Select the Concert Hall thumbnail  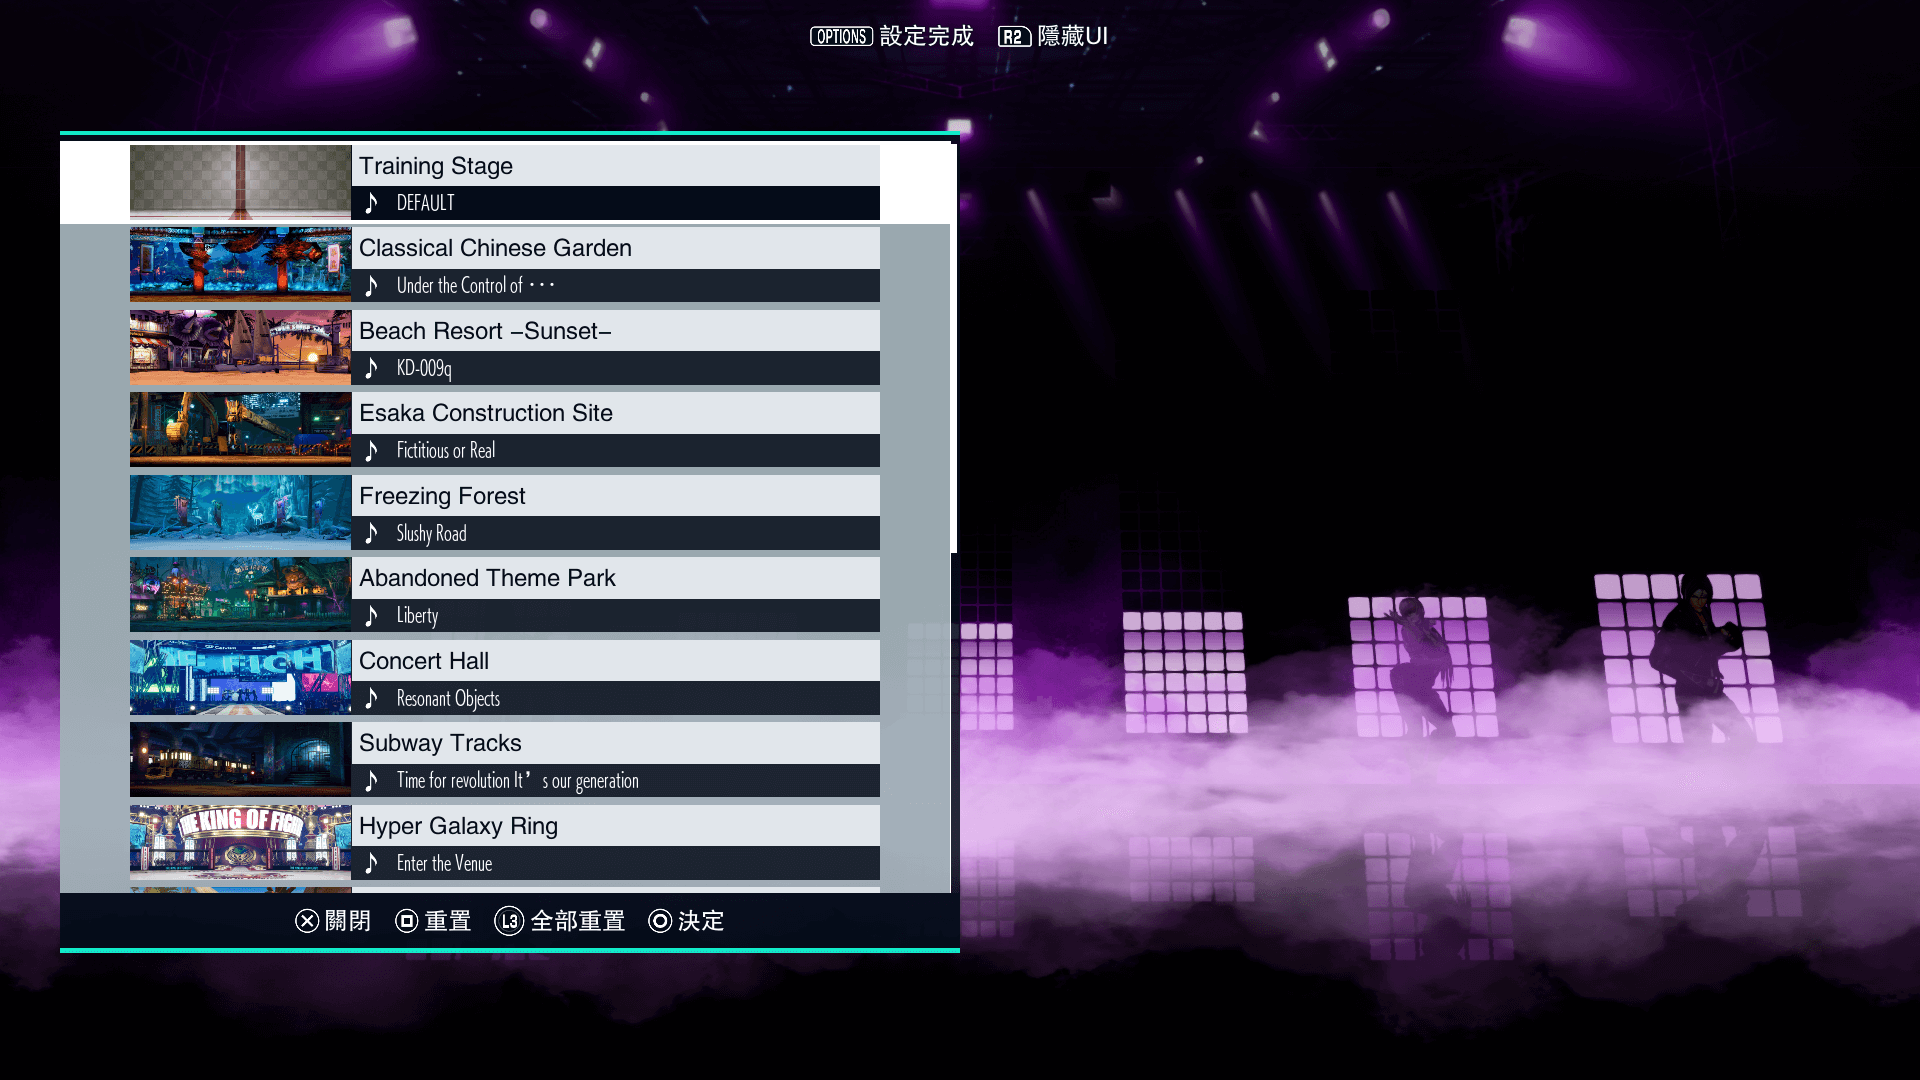tap(241, 677)
